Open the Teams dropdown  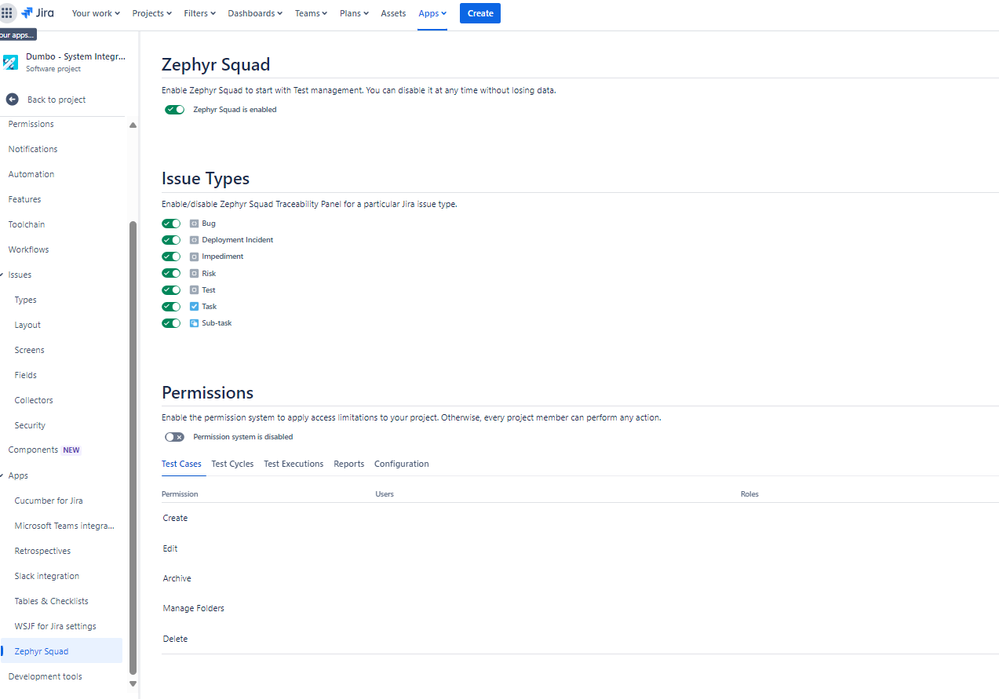click(x=311, y=13)
